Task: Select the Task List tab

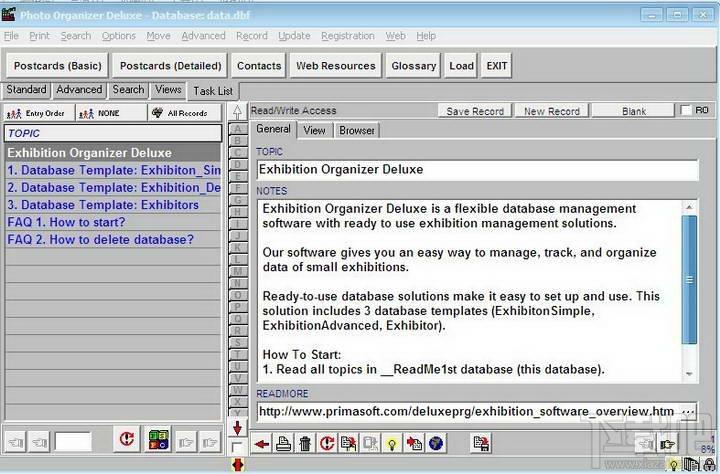Action: [x=213, y=91]
